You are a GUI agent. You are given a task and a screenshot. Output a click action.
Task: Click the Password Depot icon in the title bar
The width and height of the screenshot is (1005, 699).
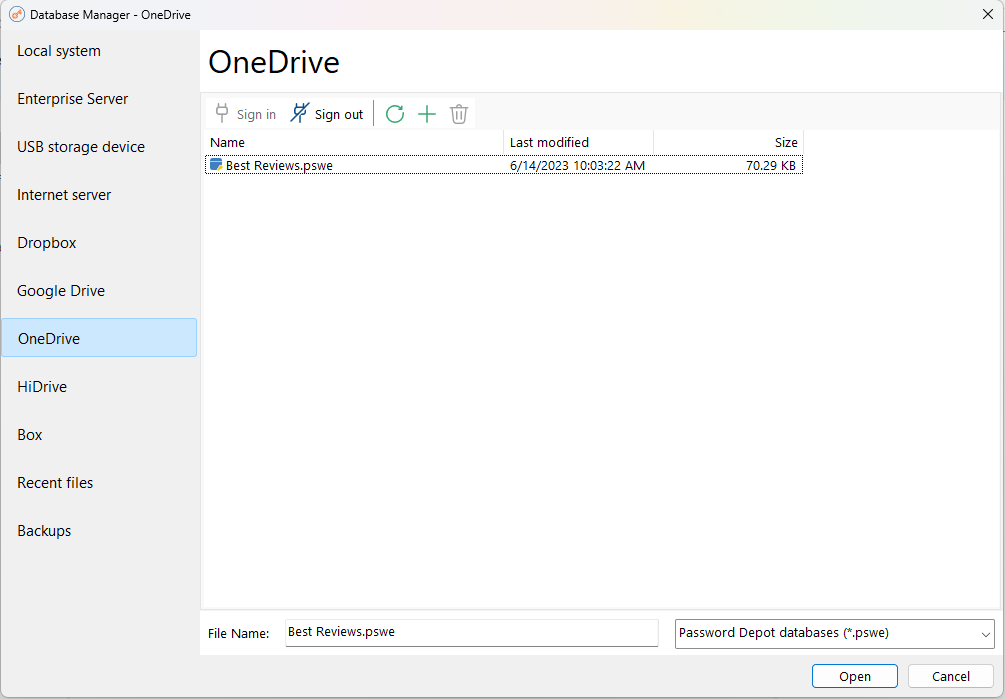pyautogui.click(x=15, y=14)
